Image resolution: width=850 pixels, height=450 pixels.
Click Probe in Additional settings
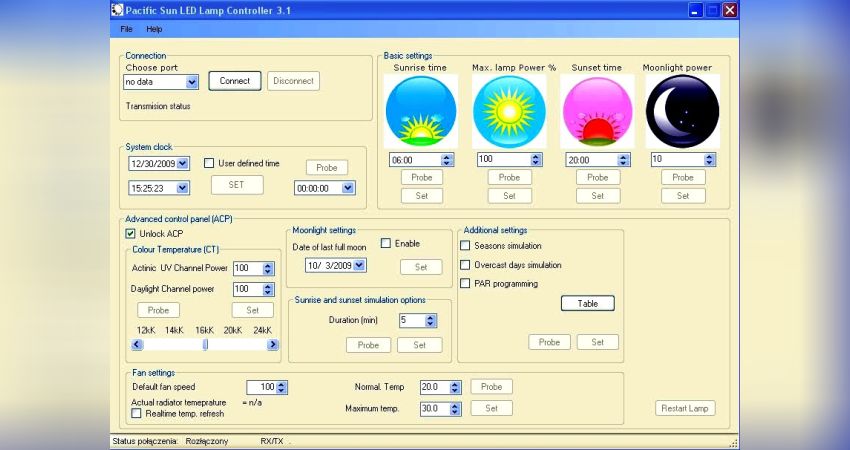point(549,342)
